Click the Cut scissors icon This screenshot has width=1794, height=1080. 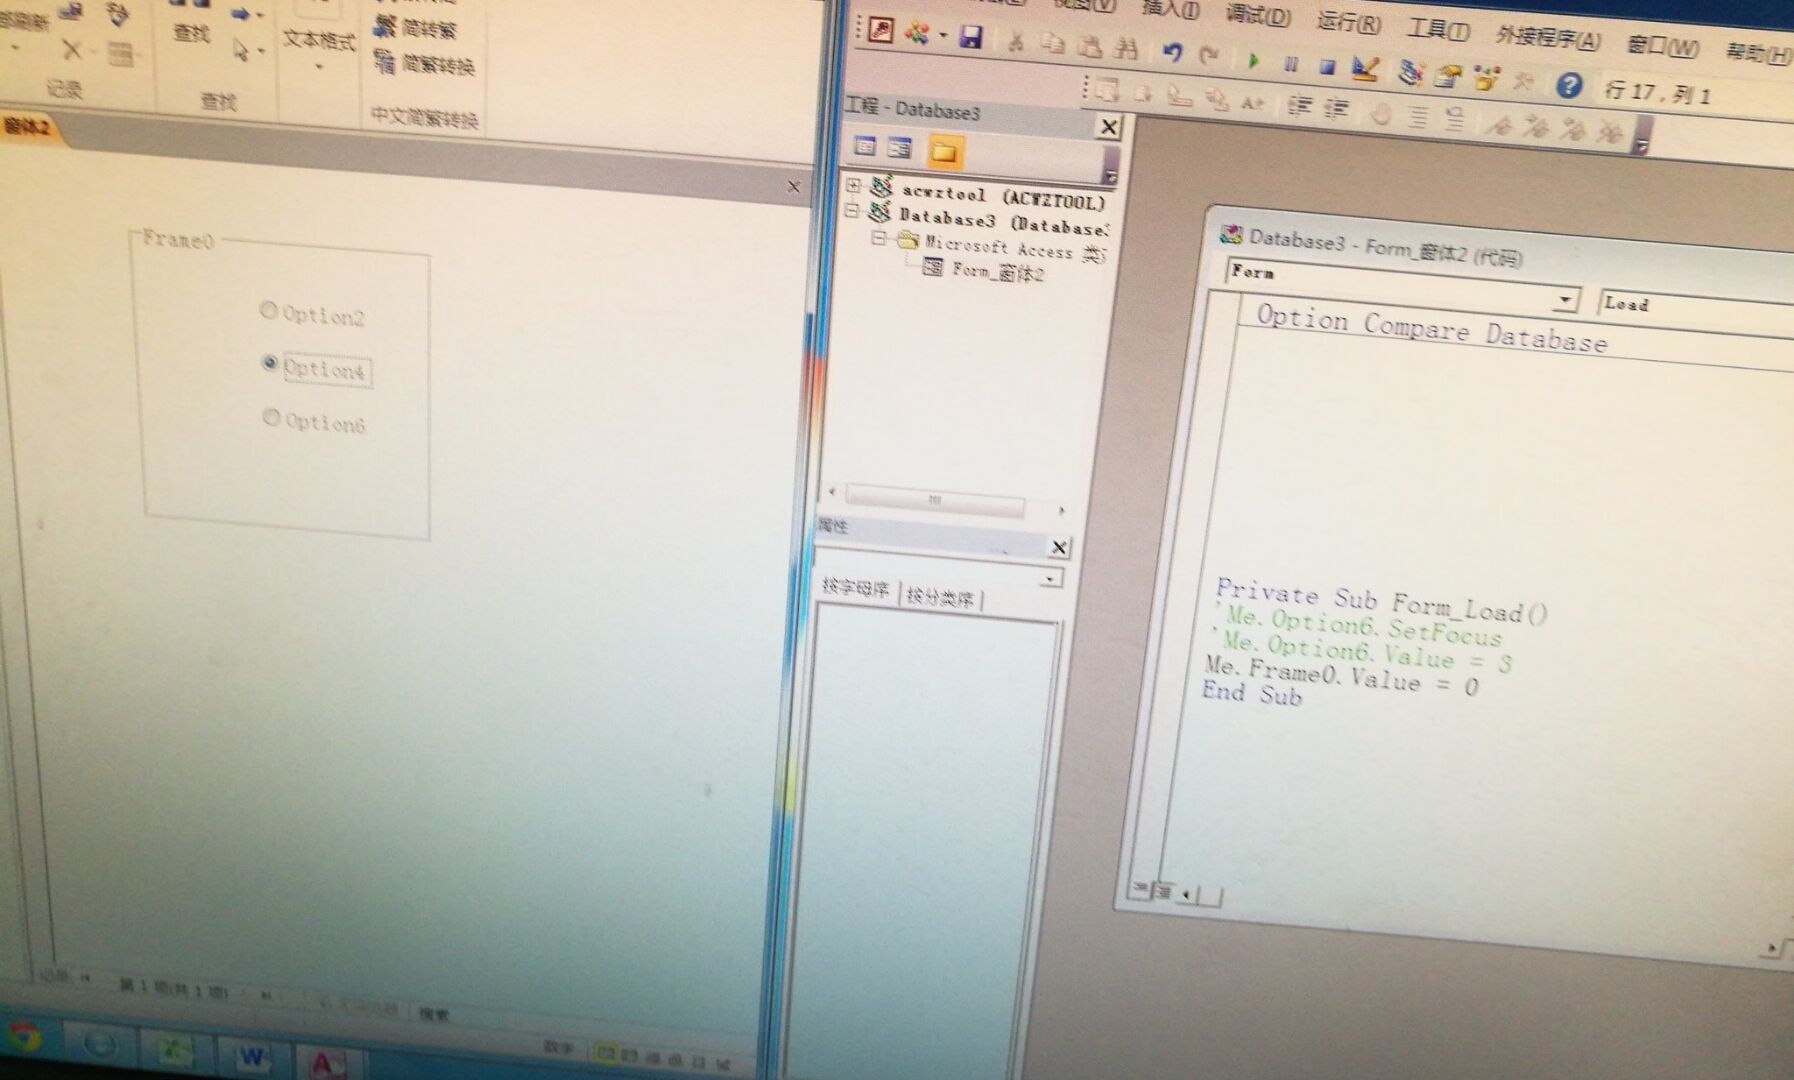pos(1015,41)
